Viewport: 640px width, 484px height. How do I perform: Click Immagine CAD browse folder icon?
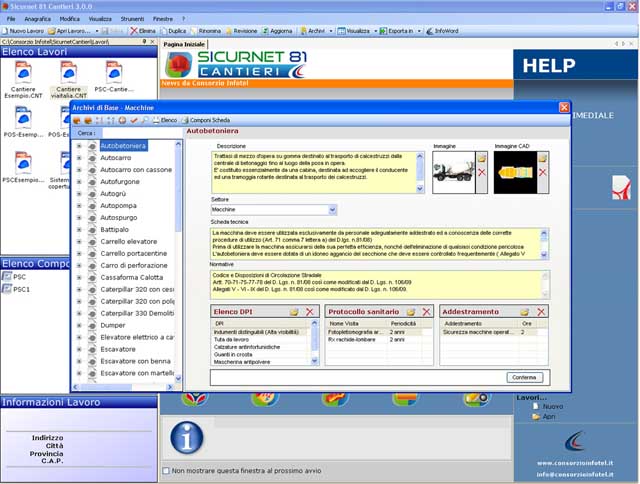point(542,158)
